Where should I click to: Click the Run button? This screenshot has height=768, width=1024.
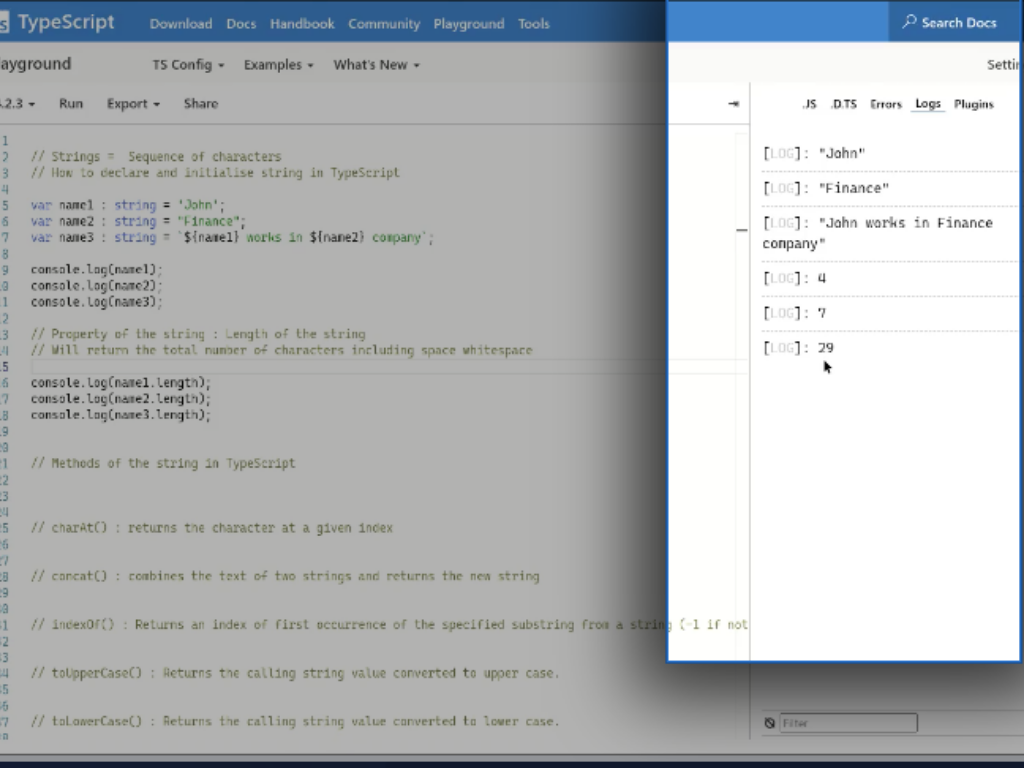pos(70,103)
